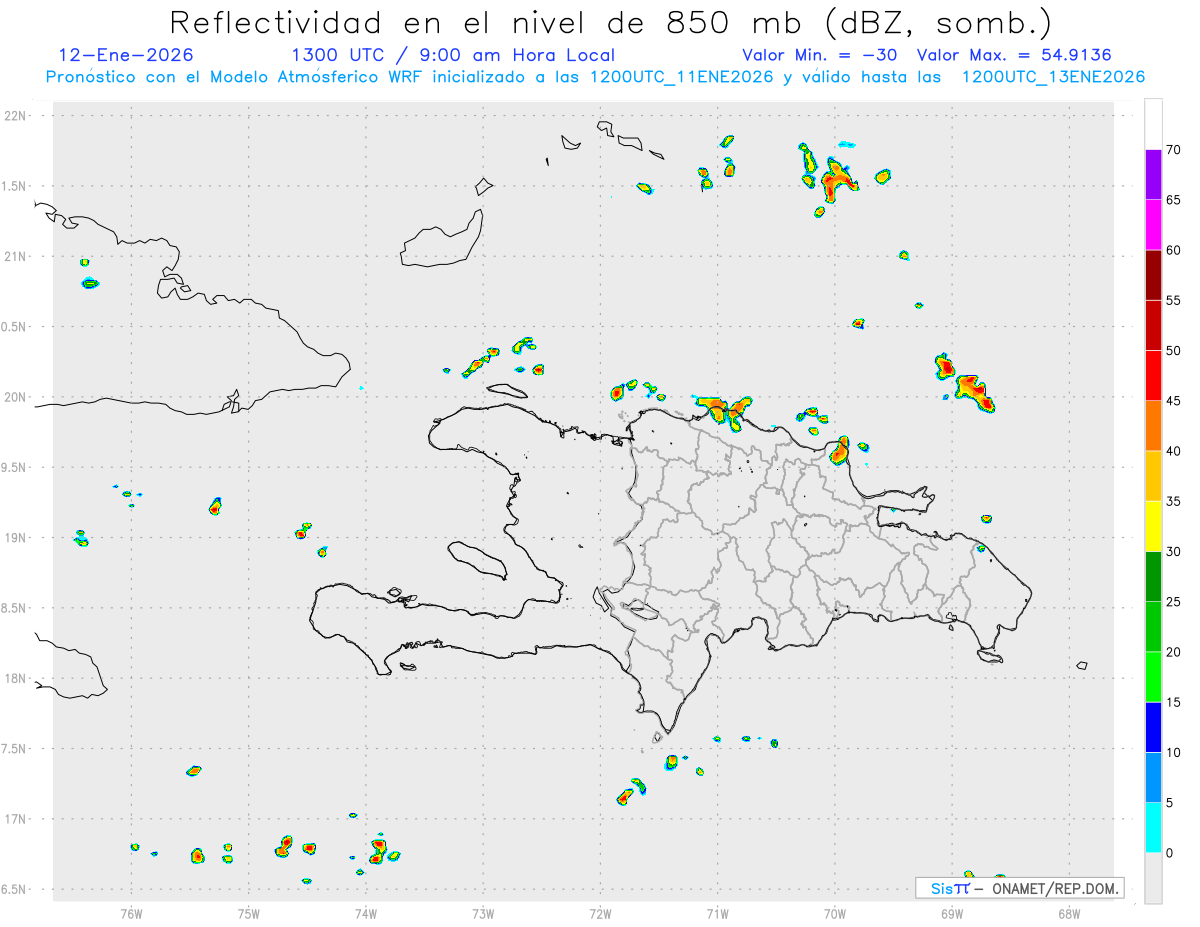
Task: Pick the white above-70 colorbar segment
Action: point(1153,124)
